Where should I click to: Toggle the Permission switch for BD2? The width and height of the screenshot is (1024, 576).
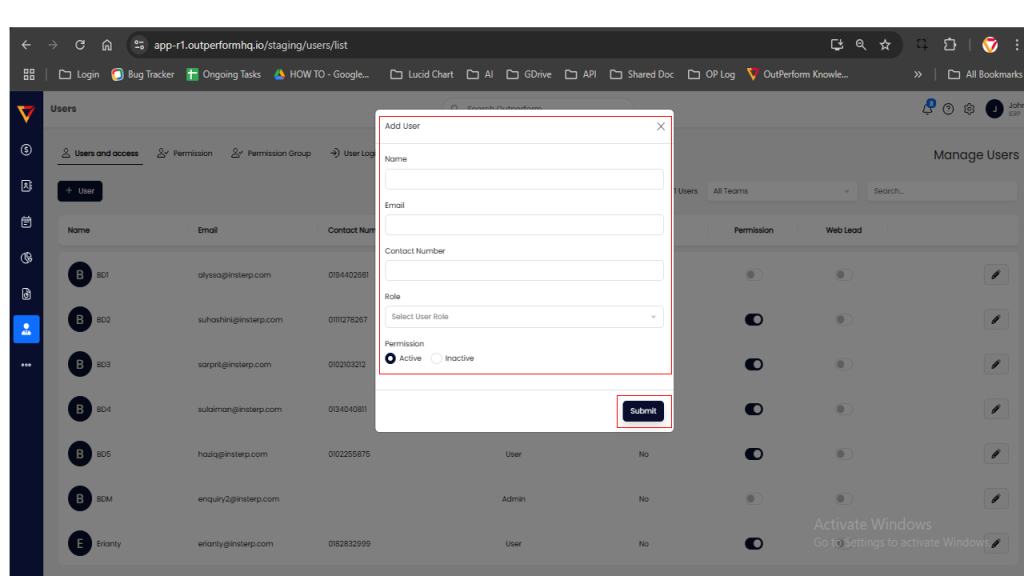coord(754,320)
